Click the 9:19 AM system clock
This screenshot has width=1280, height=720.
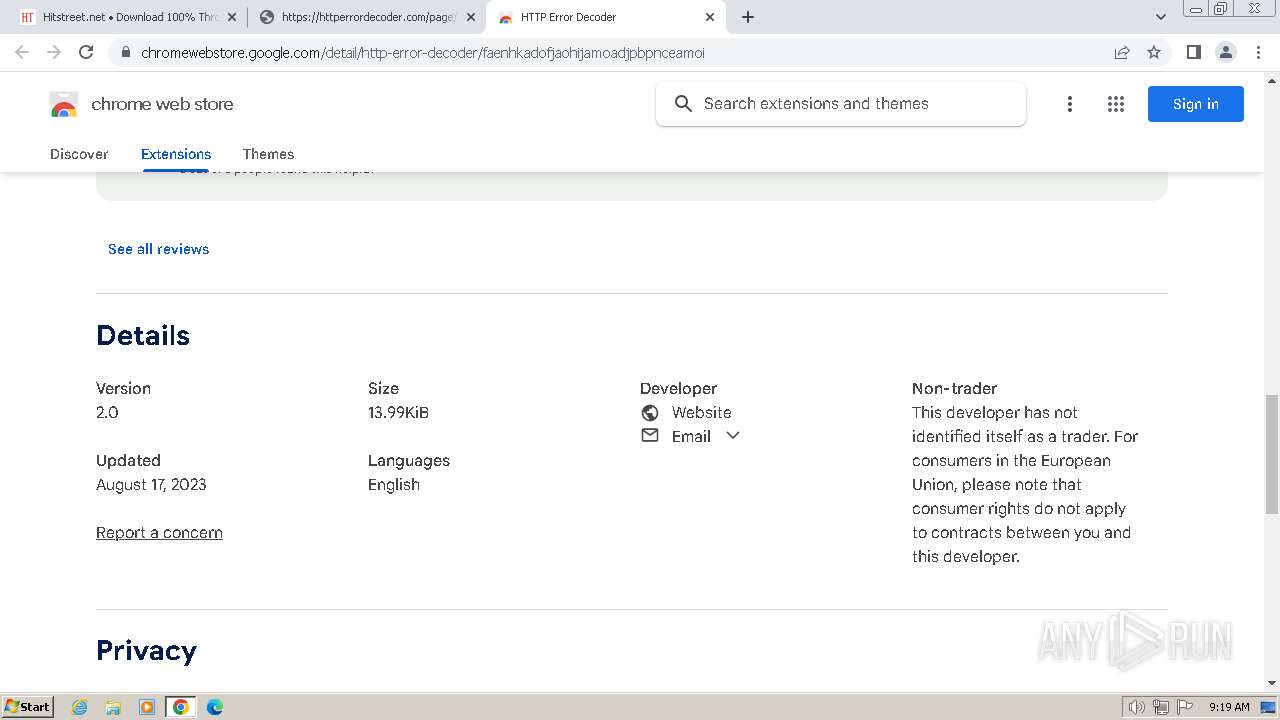[1229, 707]
